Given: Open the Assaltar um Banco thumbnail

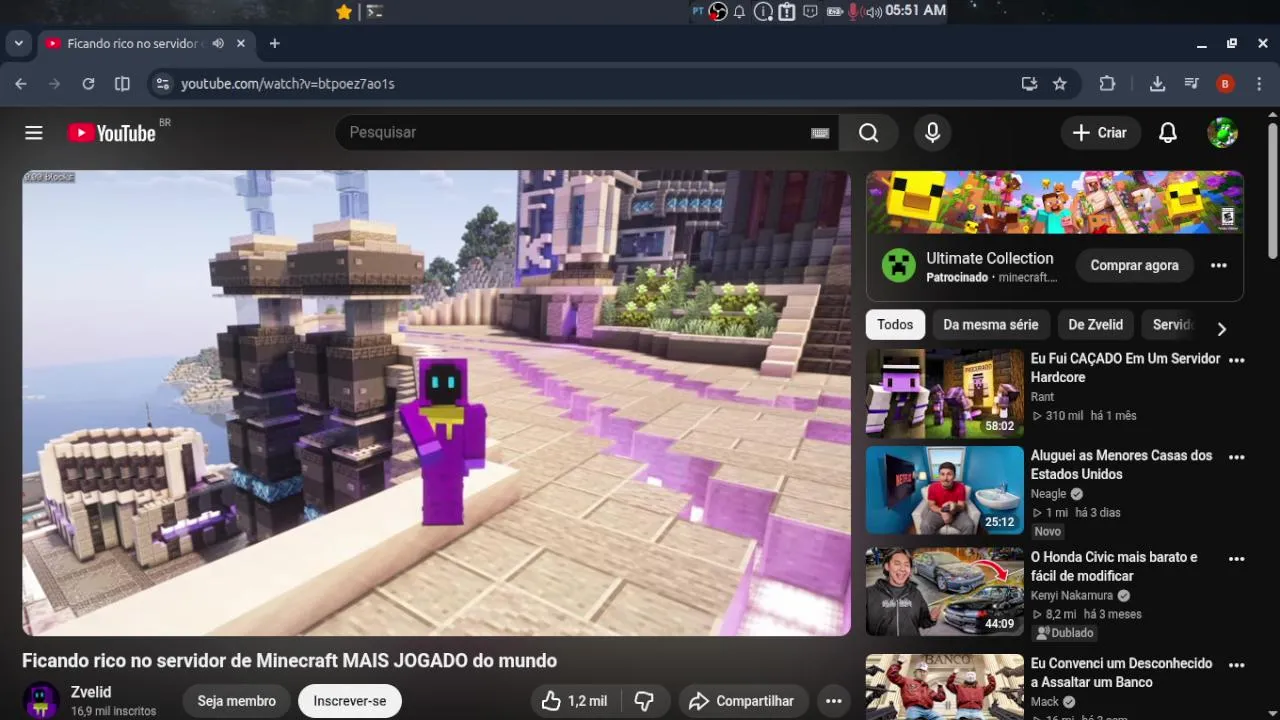Looking at the screenshot, I should (x=945, y=687).
